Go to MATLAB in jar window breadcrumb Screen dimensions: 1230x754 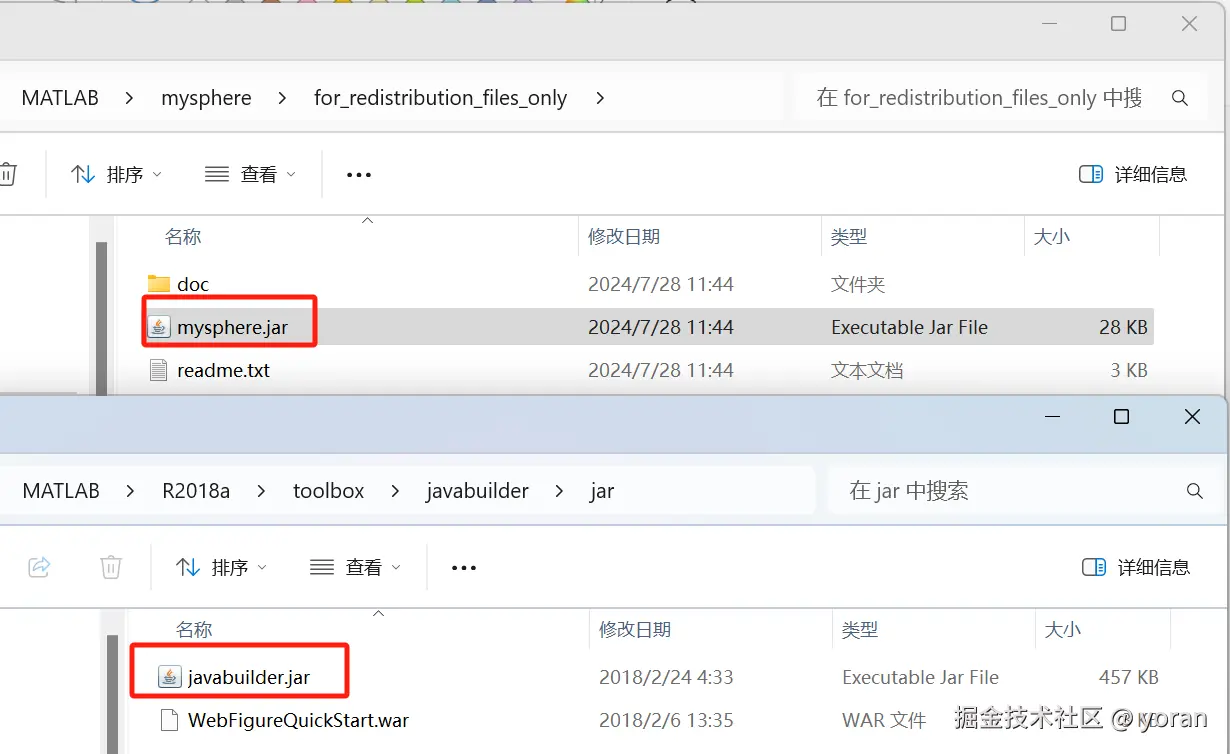point(61,491)
